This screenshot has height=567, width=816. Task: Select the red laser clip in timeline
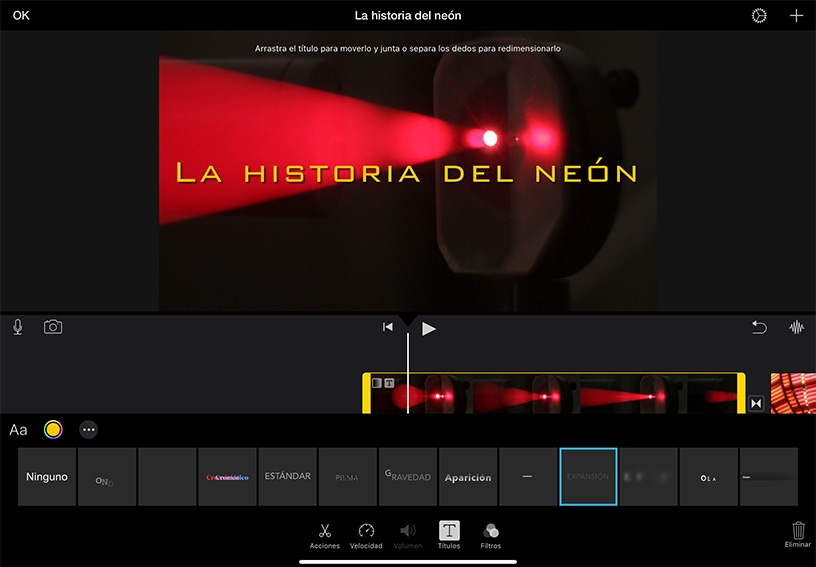[x=554, y=394]
